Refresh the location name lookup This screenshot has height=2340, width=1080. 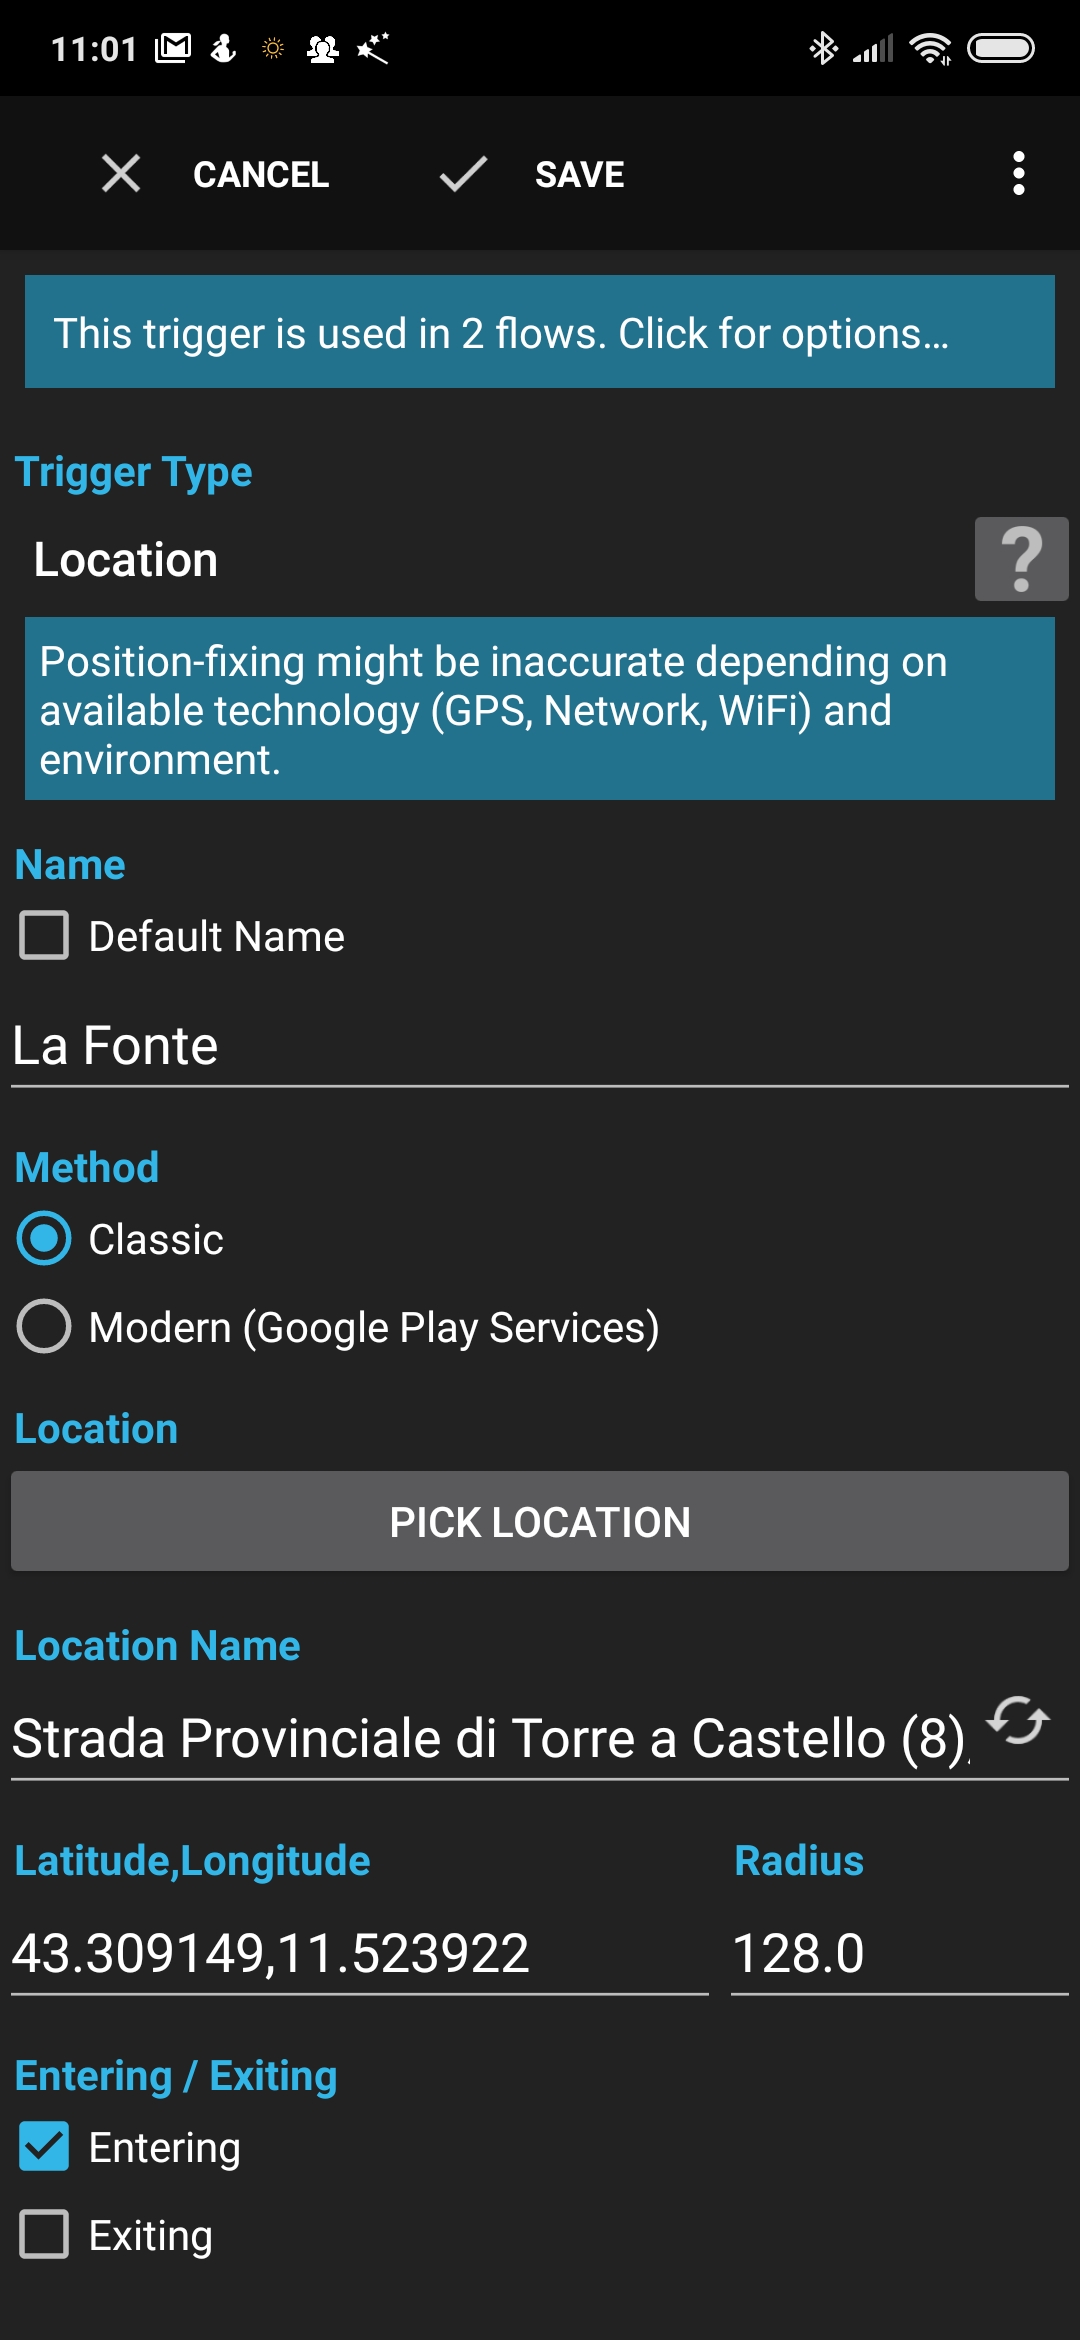tap(1018, 1721)
